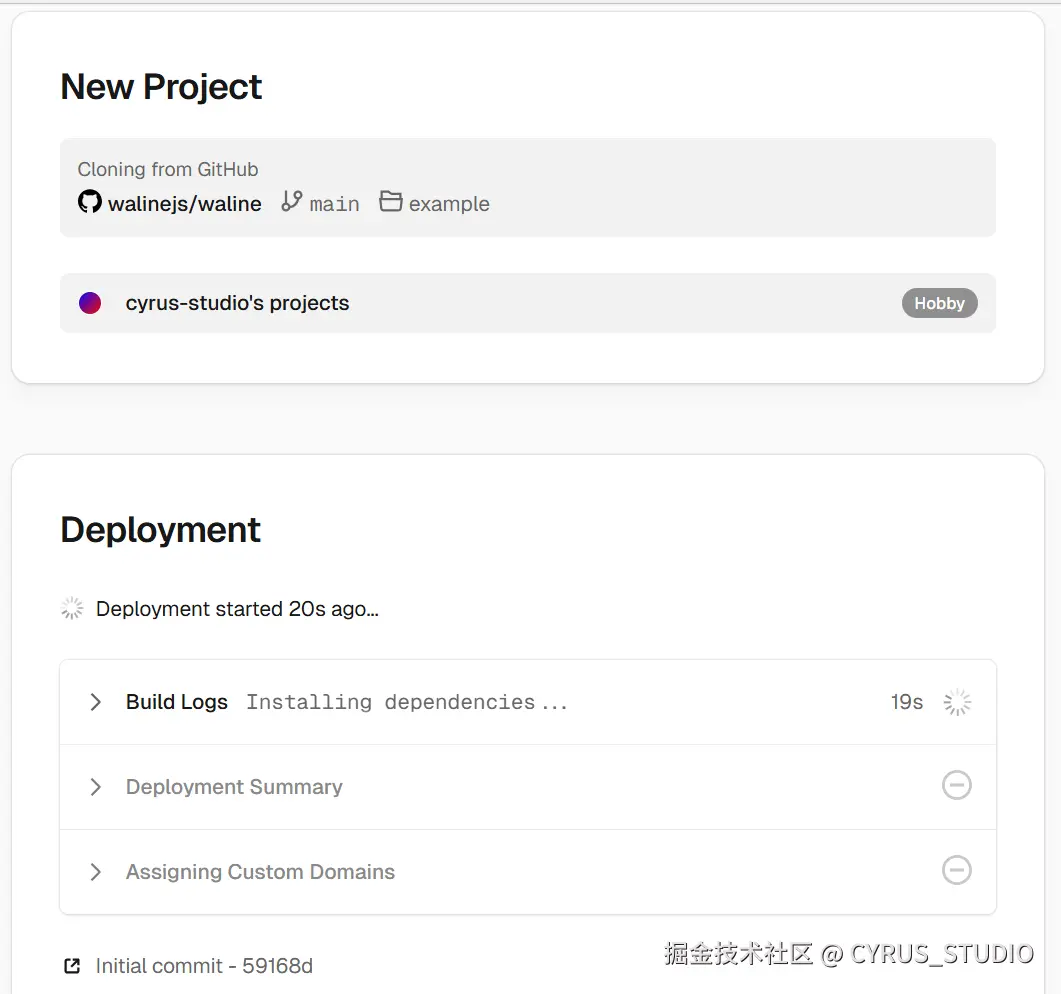Expand the Build Logs chevron
Viewport: 1061px width, 994px height.
click(x=95, y=702)
